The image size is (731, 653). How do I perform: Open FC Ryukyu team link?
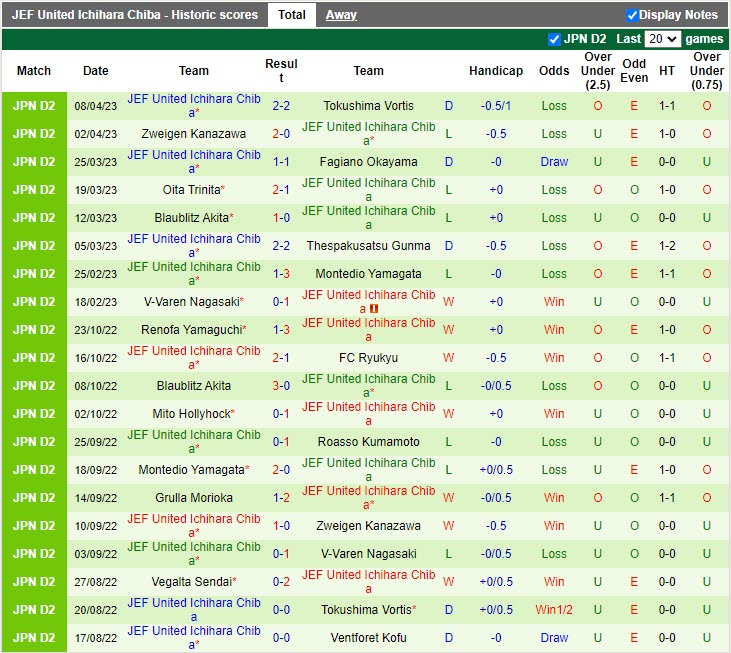[x=368, y=357]
